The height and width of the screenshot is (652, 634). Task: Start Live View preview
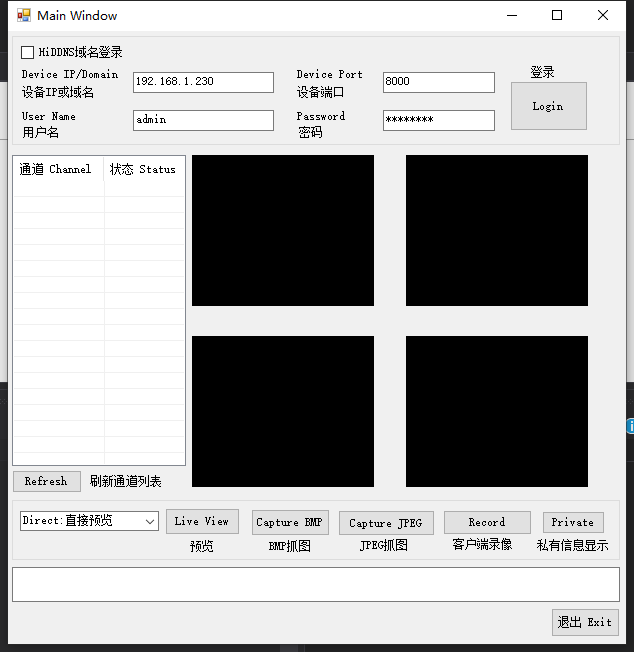click(x=202, y=521)
